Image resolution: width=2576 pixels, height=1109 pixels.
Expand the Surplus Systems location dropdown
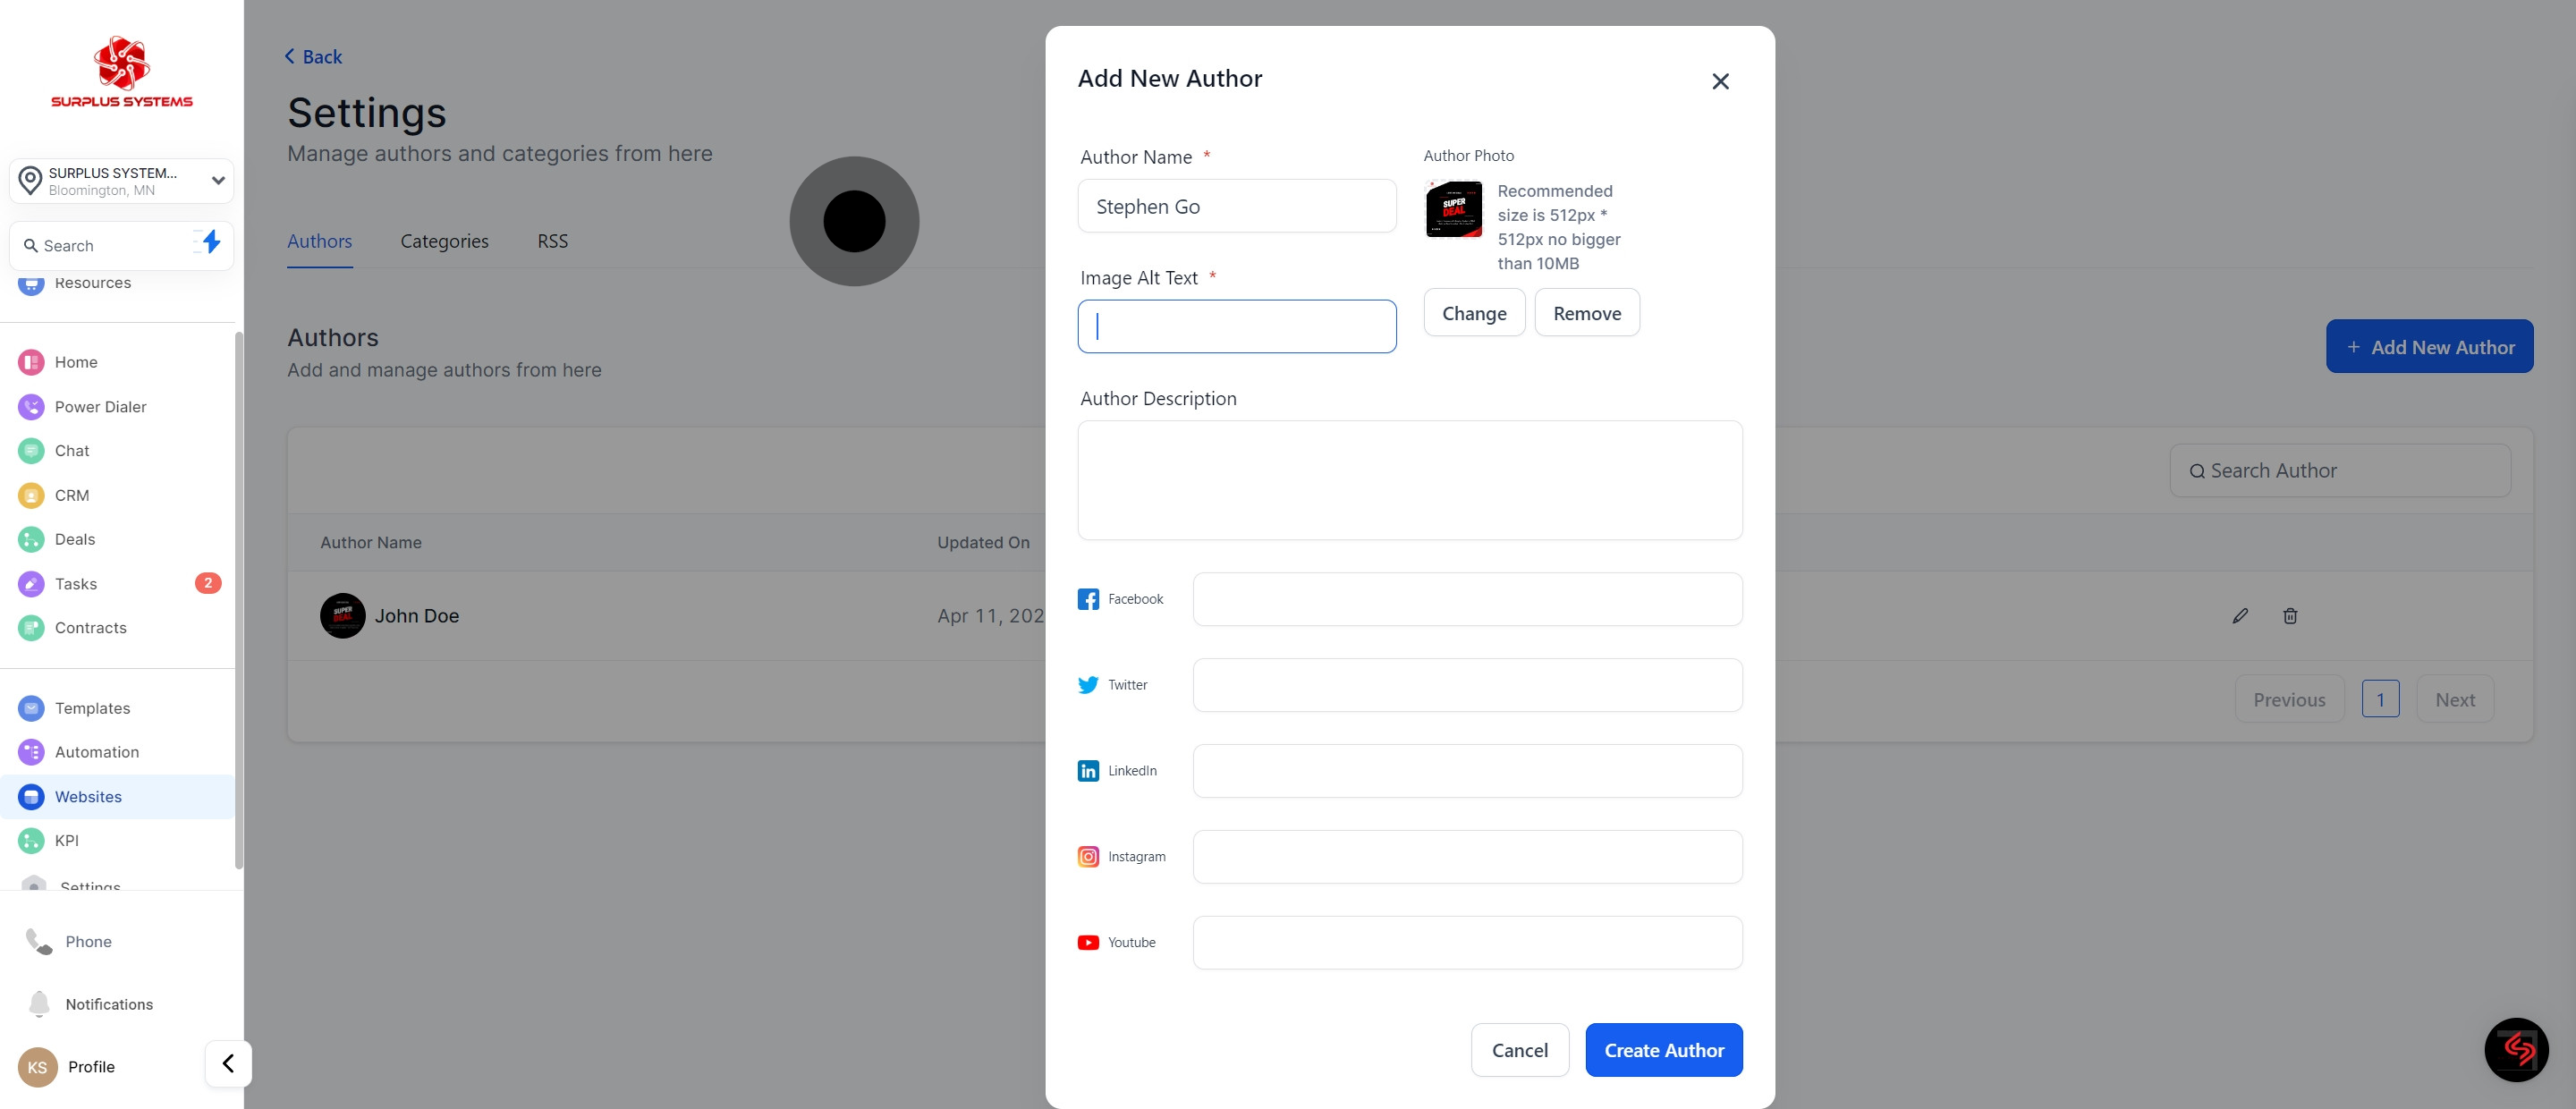[217, 181]
